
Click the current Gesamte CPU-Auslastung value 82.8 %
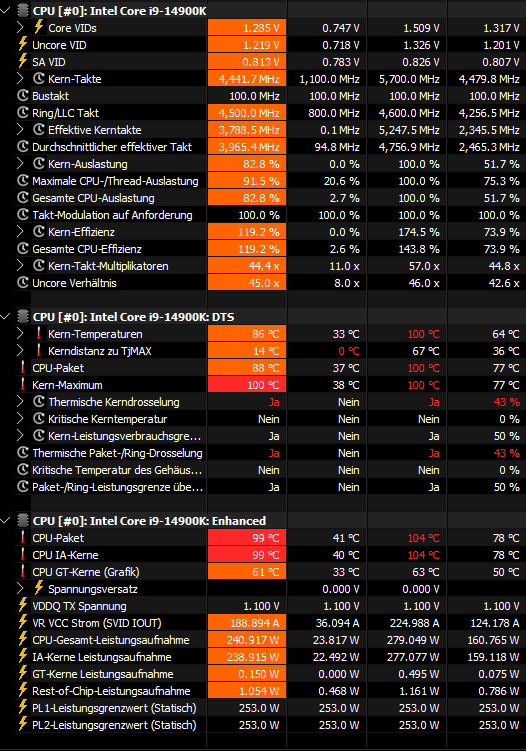pos(262,198)
